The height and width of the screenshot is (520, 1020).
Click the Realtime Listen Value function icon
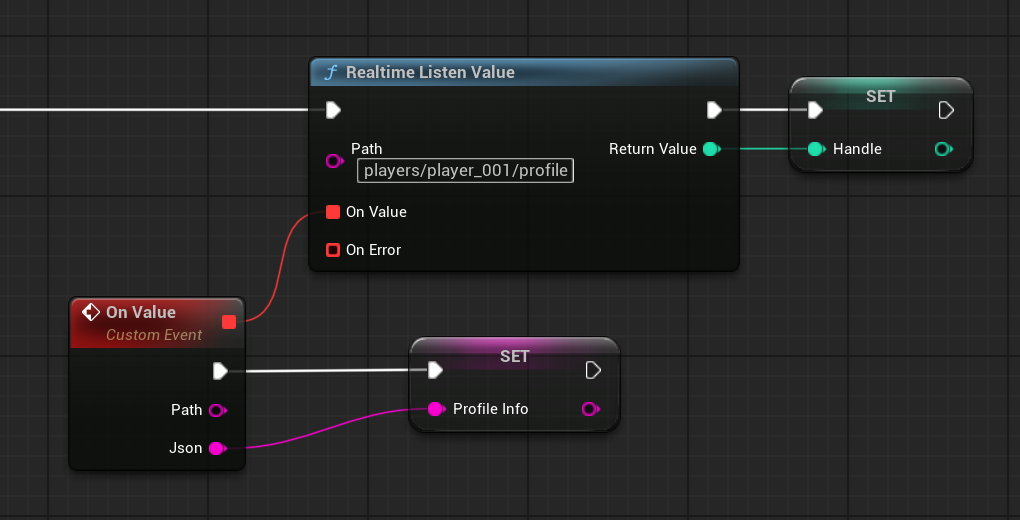(330, 73)
